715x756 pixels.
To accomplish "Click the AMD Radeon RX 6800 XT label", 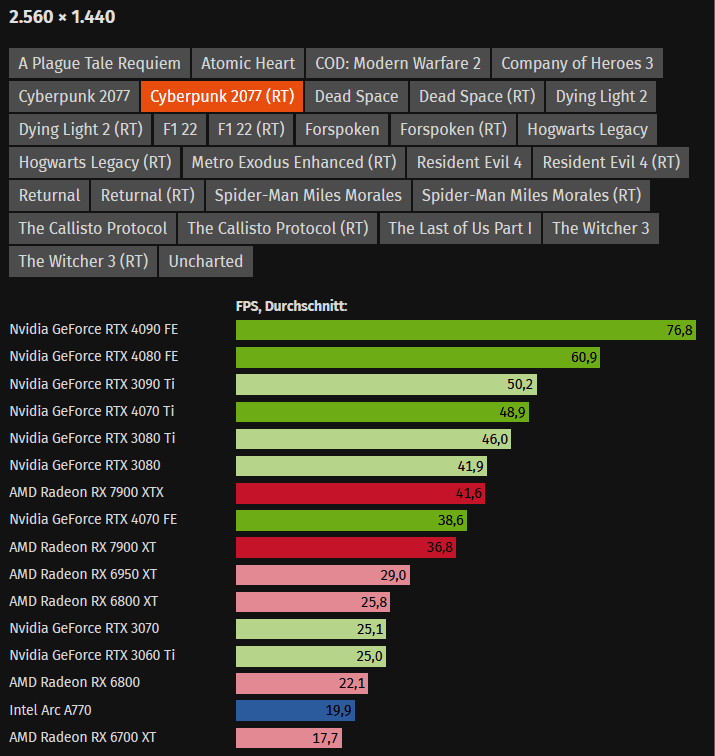I will tap(83, 601).
